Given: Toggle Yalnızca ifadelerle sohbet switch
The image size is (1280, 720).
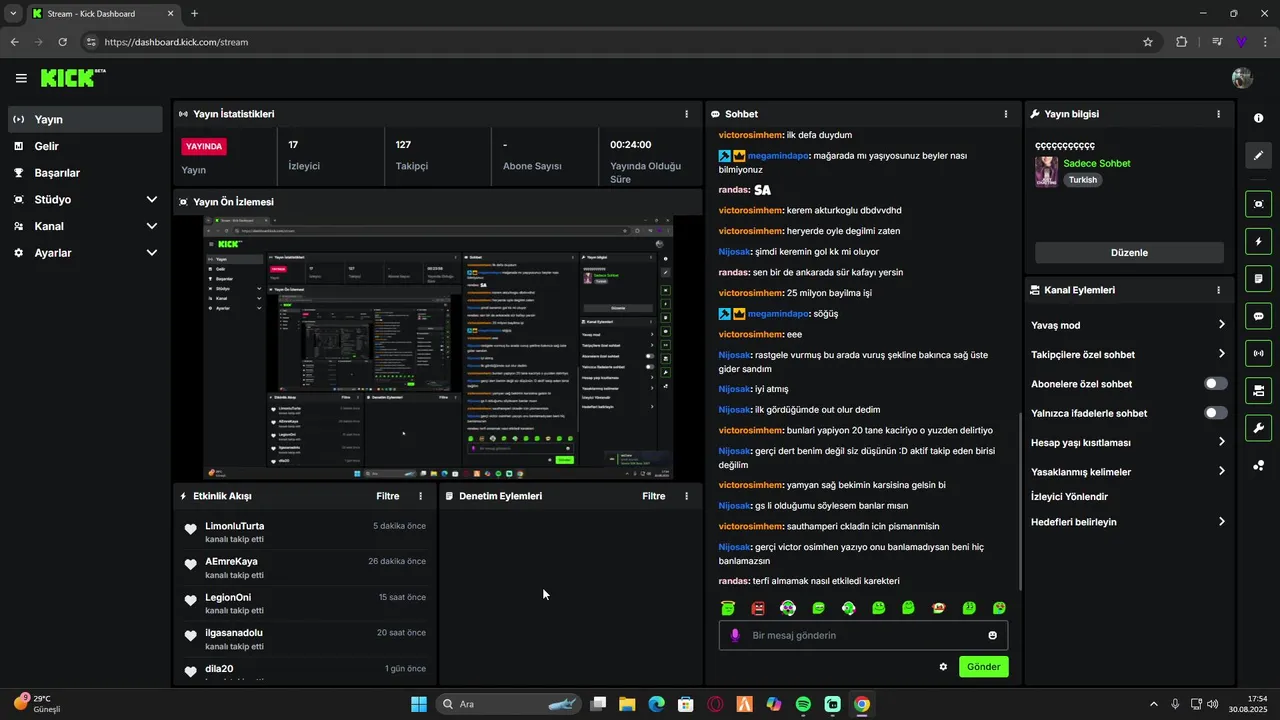Looking at the screenshot, I should pos(1215,413).
